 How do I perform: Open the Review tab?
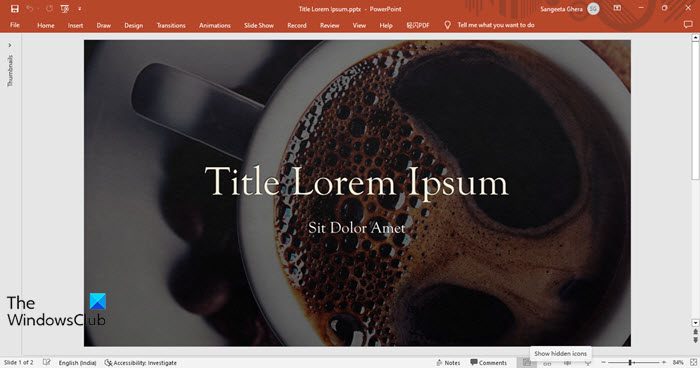click(x=329, y=25)
